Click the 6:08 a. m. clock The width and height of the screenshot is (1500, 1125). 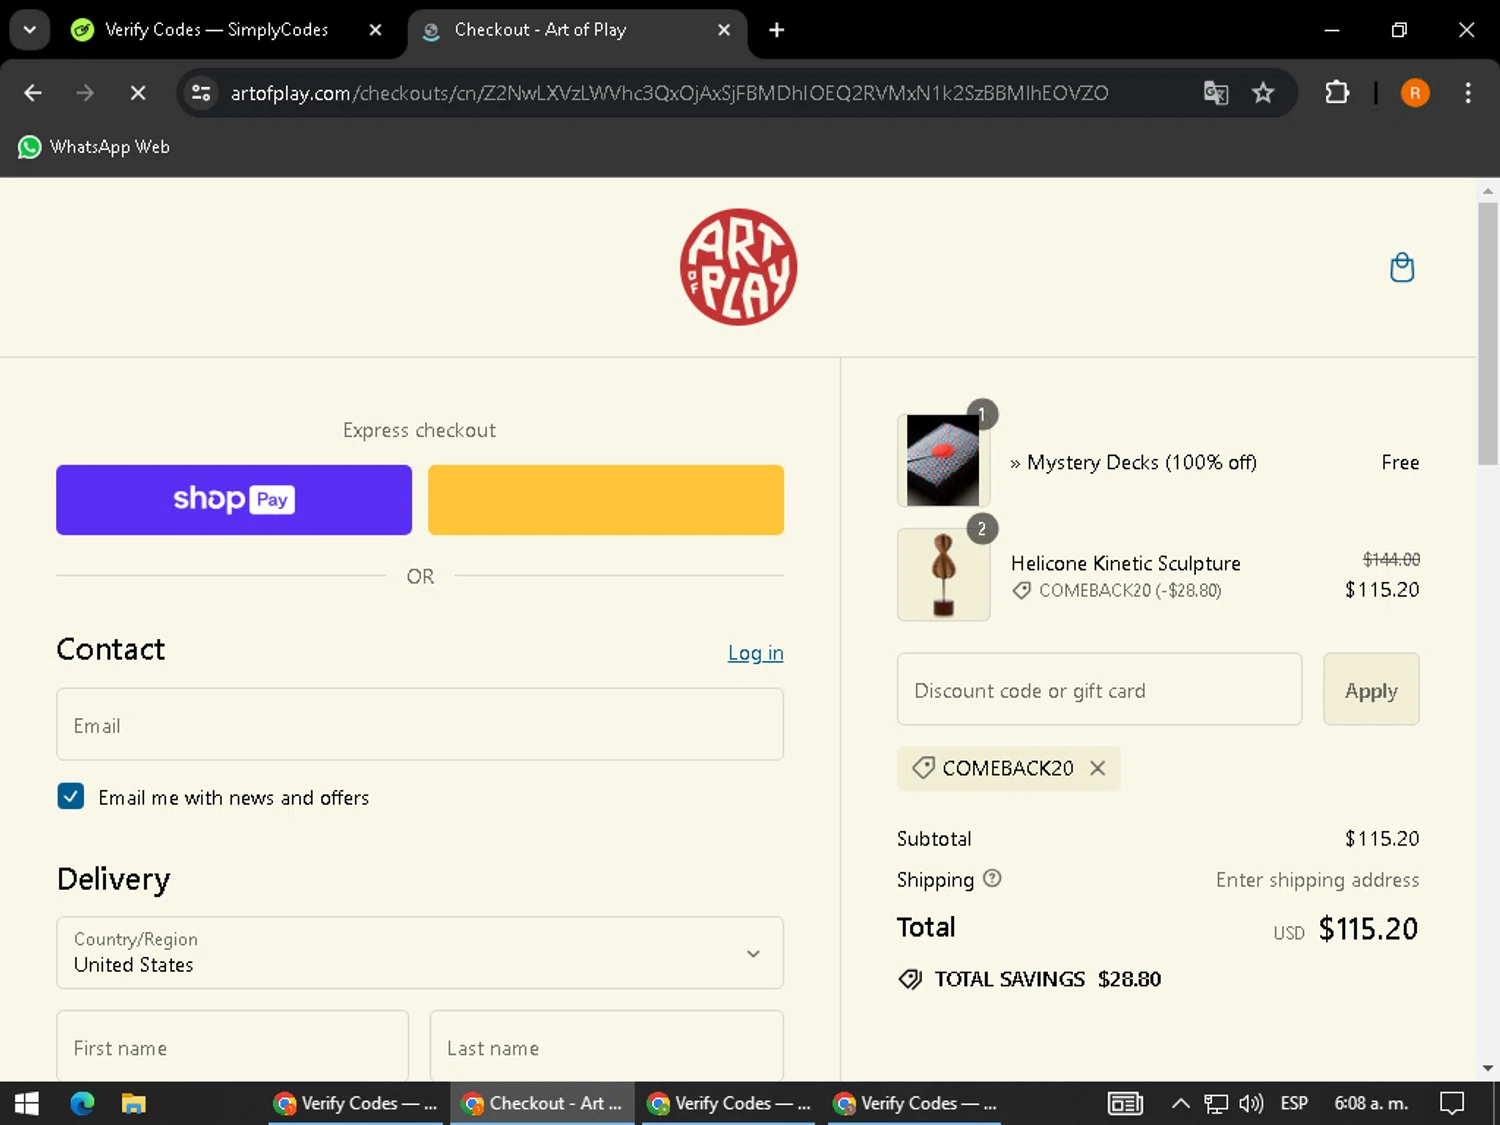click(x=1371, y=1103)
